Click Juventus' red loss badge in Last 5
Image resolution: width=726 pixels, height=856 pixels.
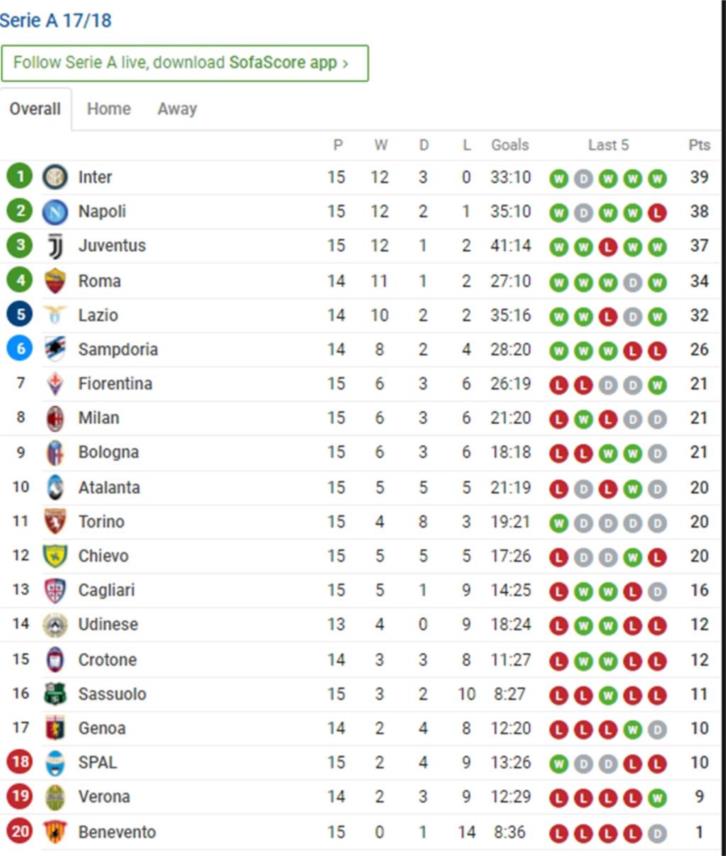pos(608,247)
